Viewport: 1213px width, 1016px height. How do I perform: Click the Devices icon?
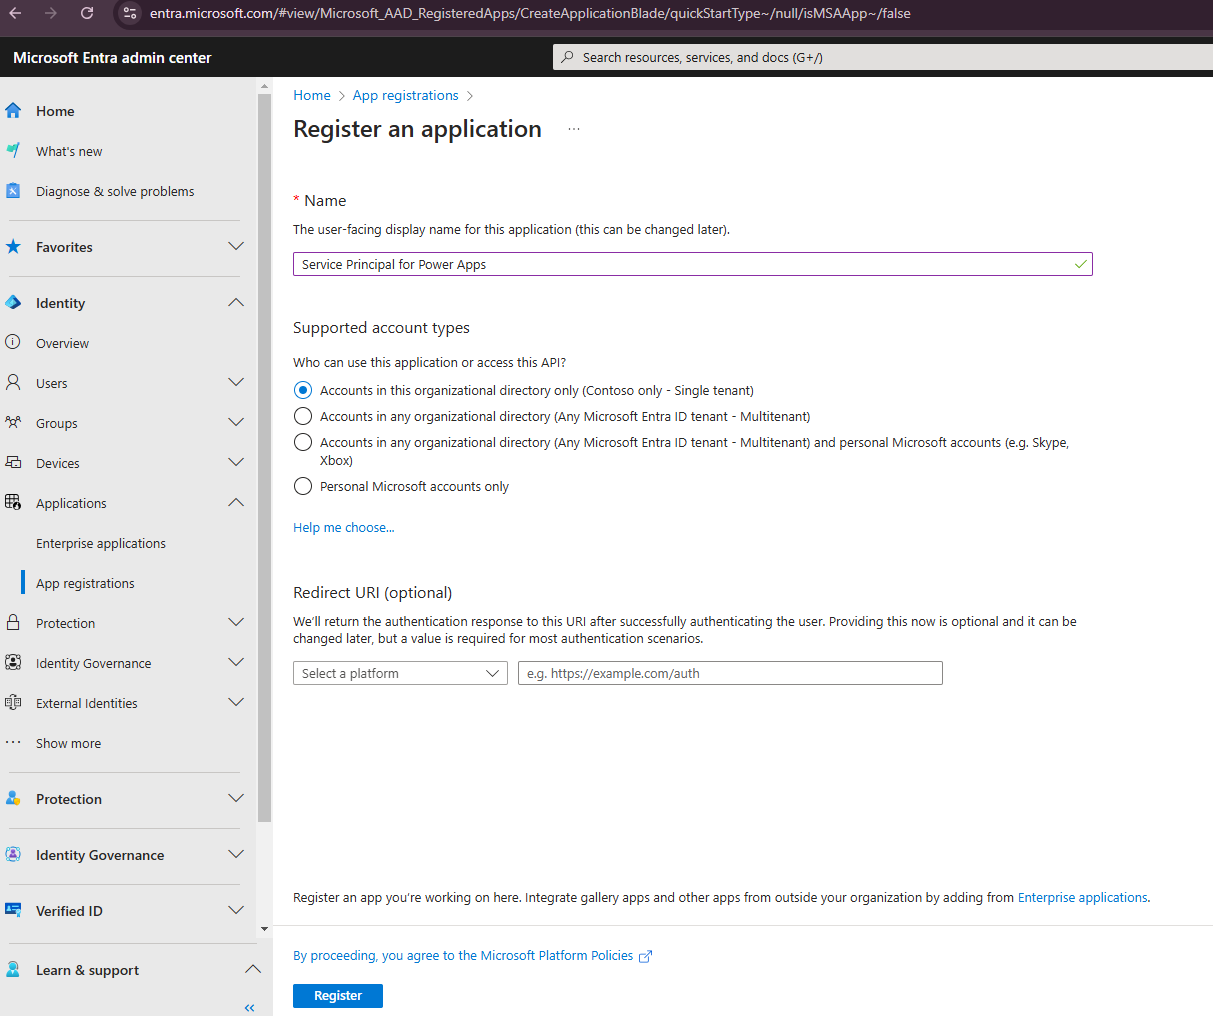13,462
